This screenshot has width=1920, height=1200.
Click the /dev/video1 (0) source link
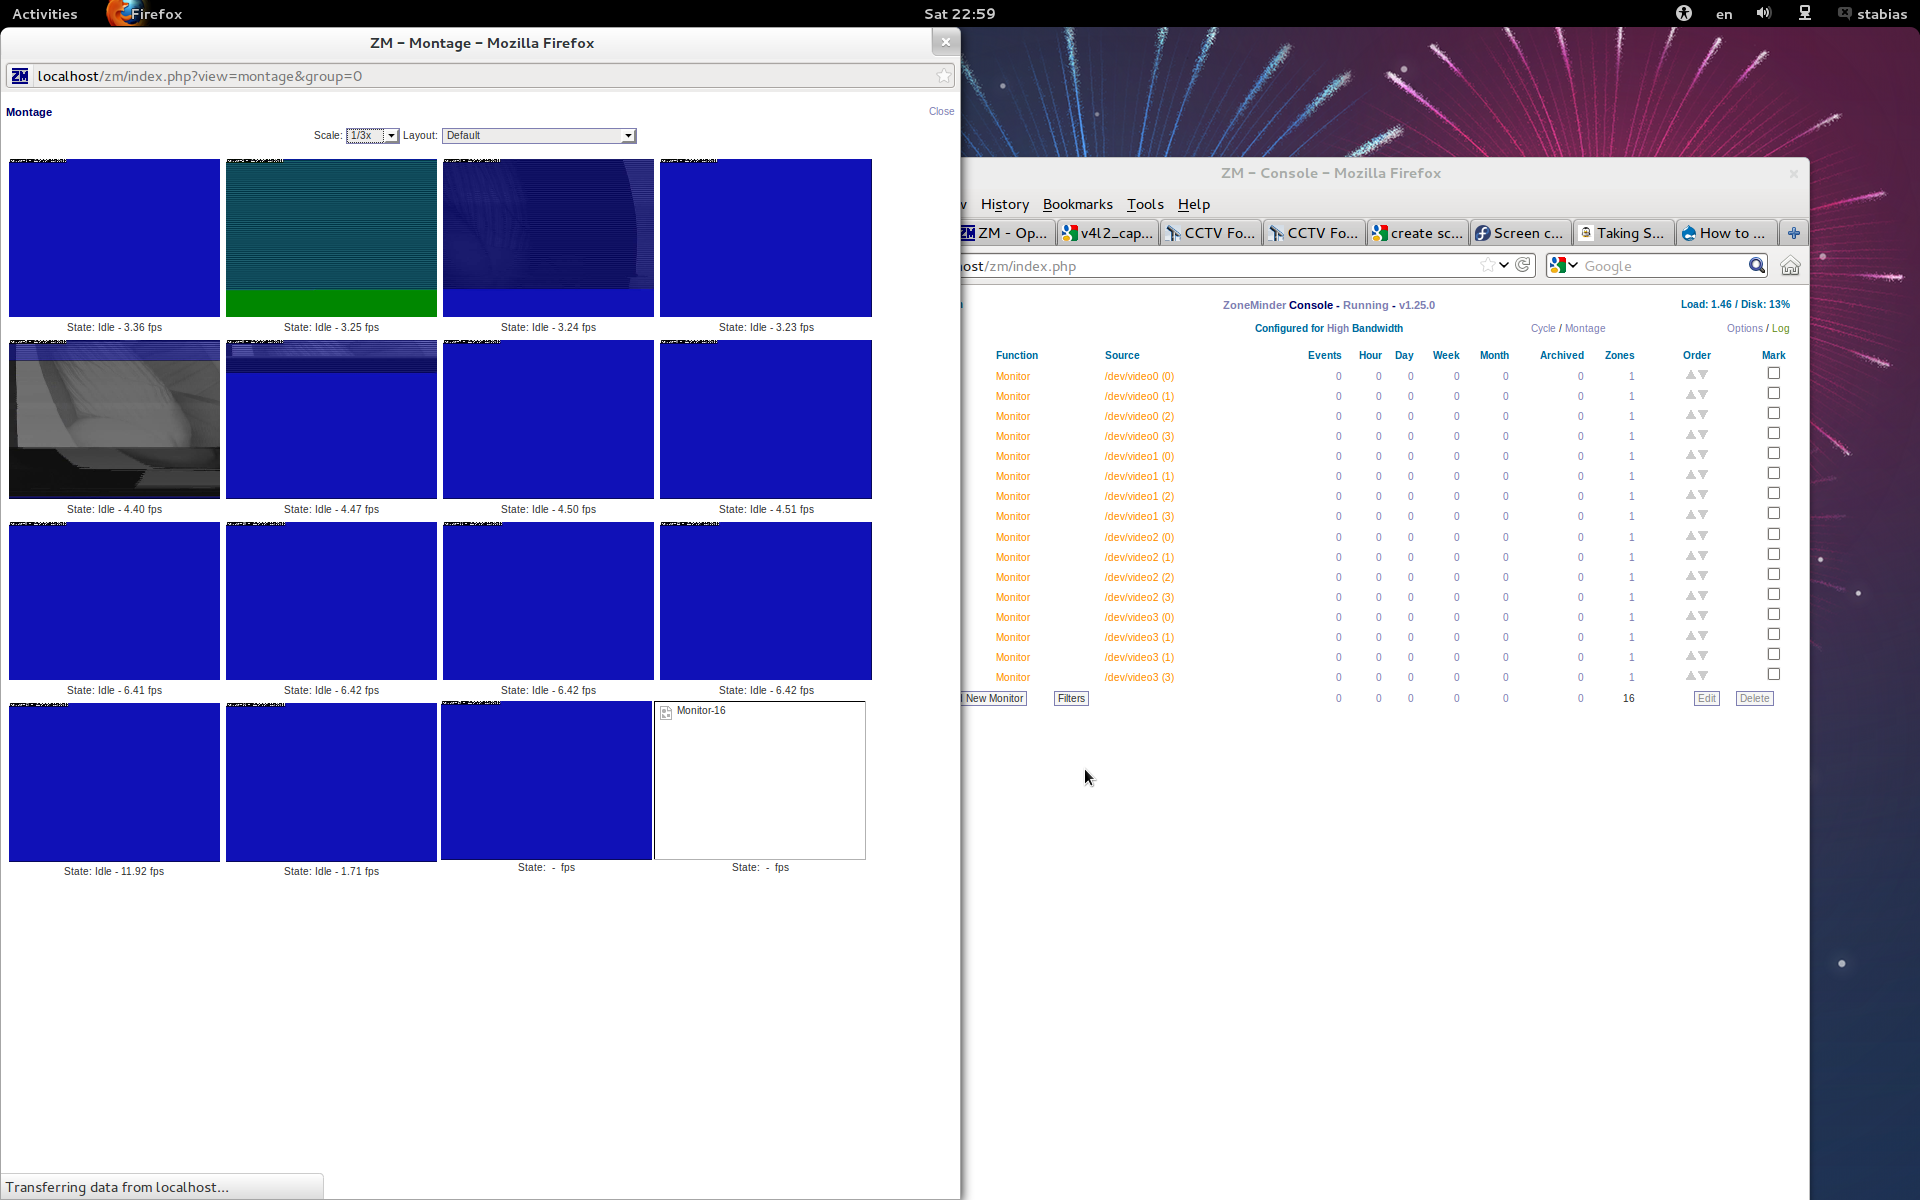[x=1139, y=456]
